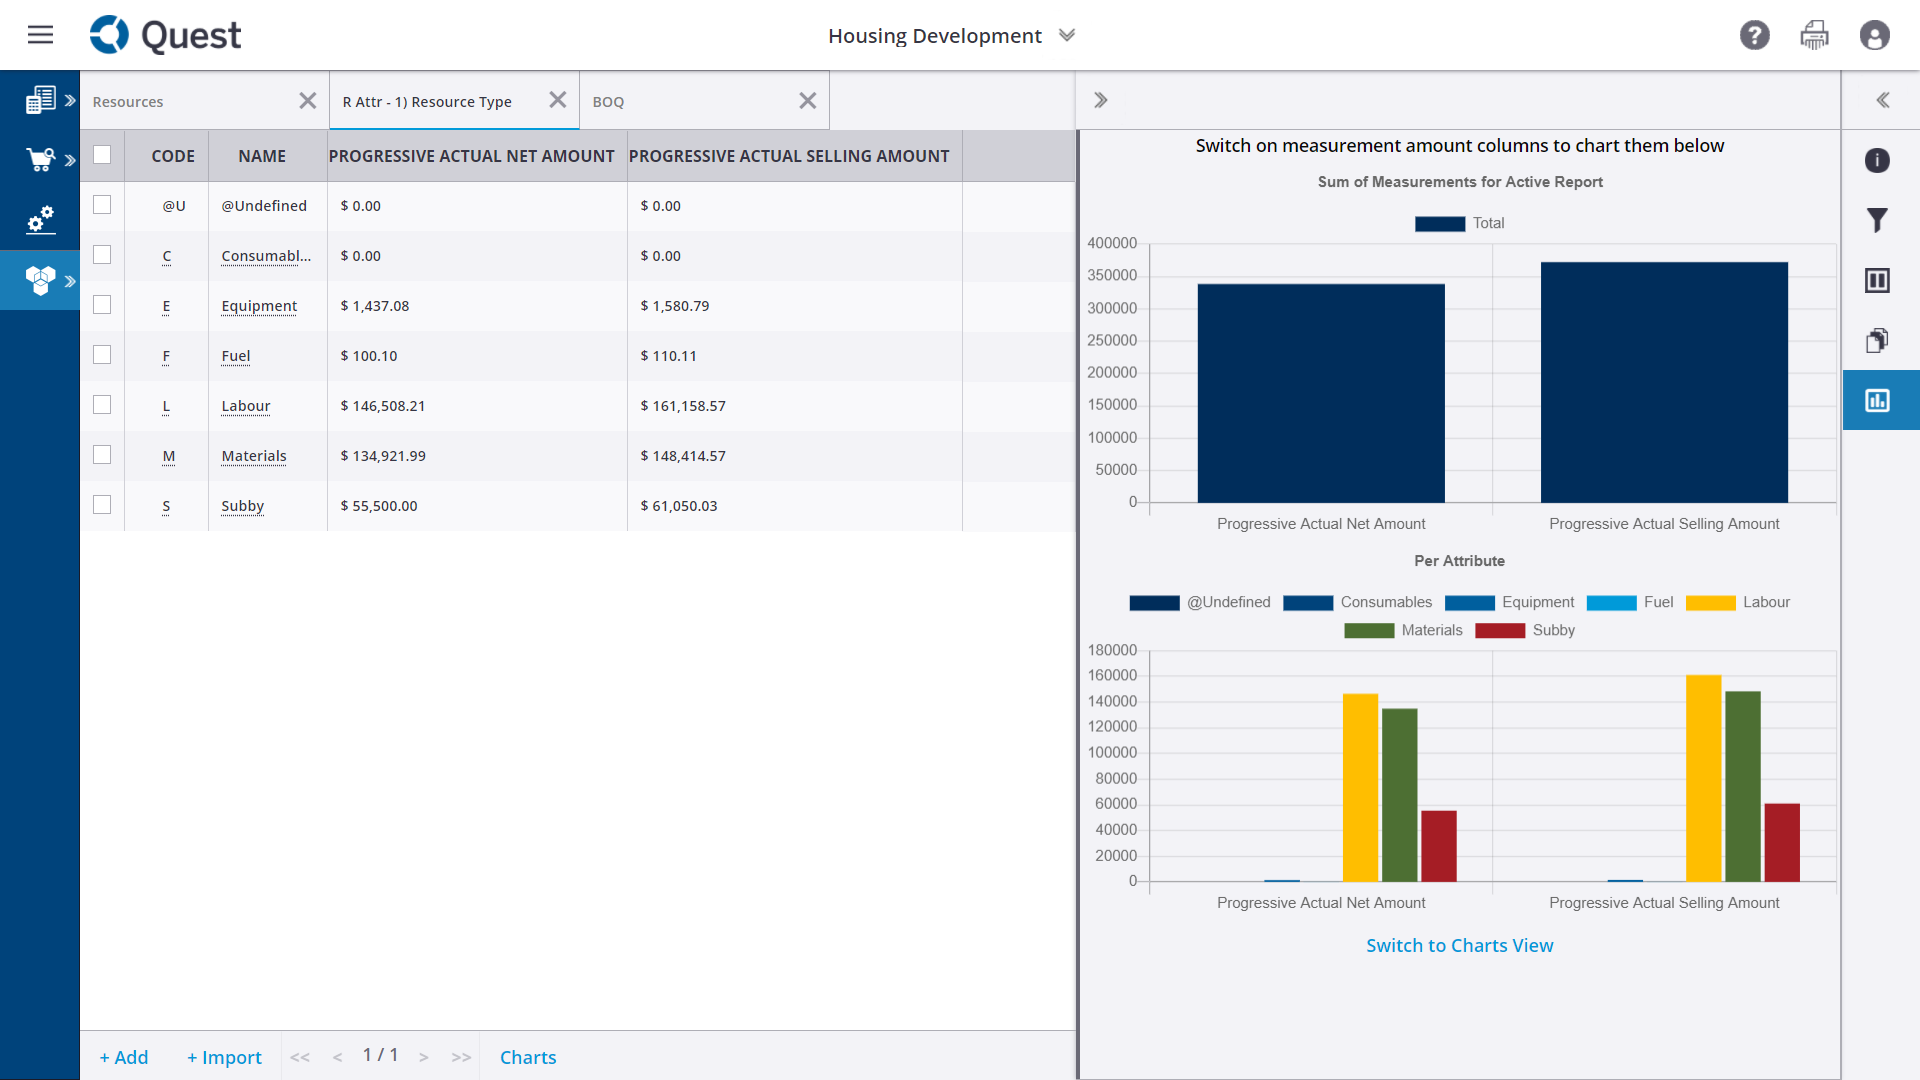This screenshot has height=1080, width=1920.
Task: Switch to the BOQ tab
Action: coord(608,101)
